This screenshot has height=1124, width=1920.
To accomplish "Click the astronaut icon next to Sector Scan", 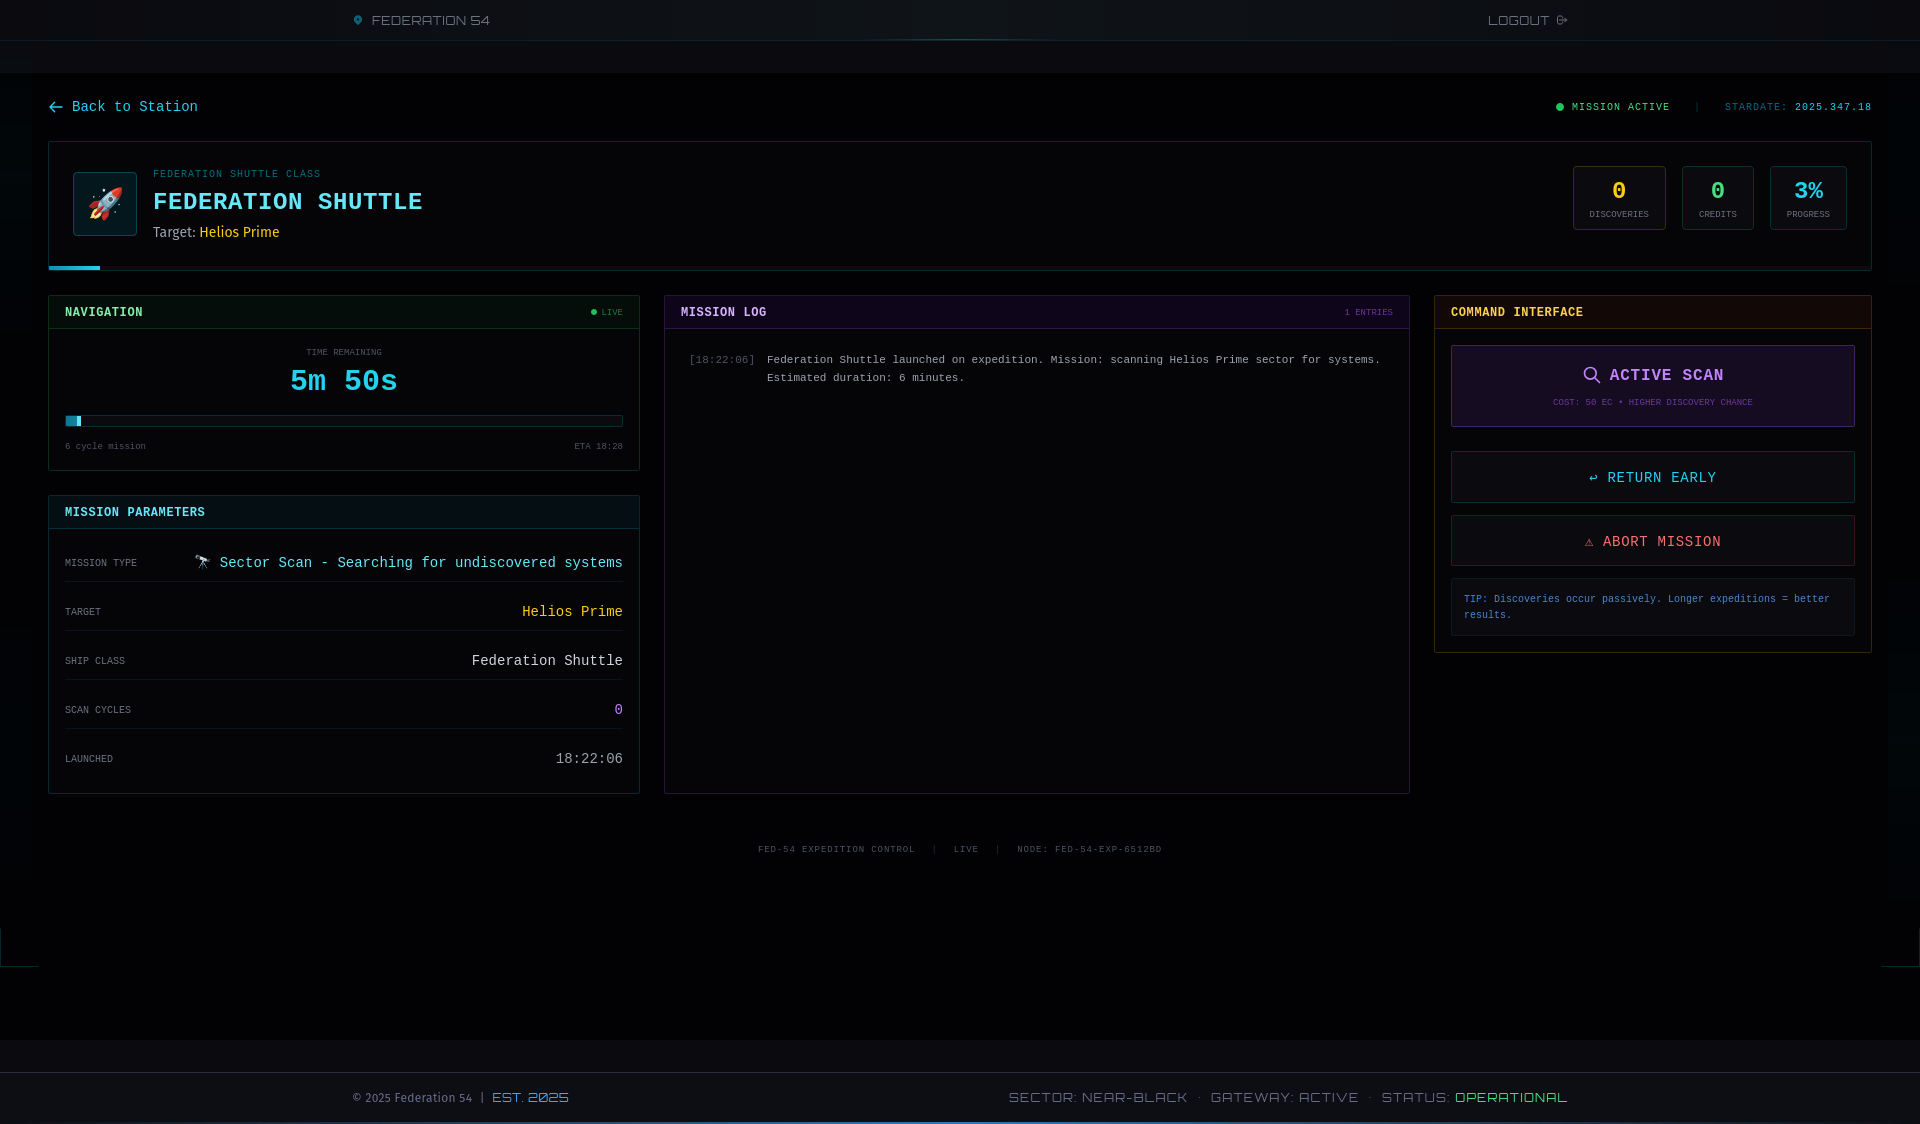I will tap(202, 562).
